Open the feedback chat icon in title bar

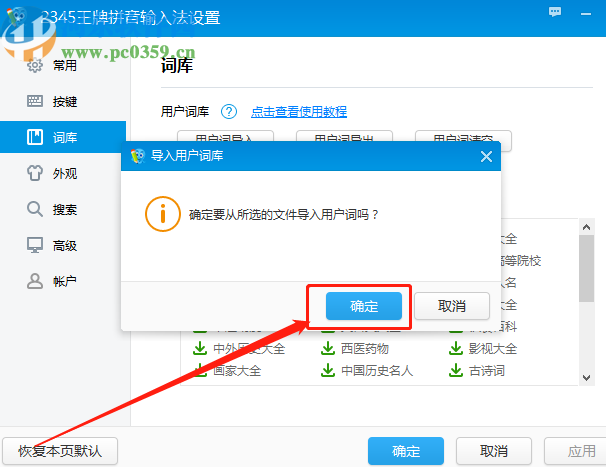tap(555, 12)
